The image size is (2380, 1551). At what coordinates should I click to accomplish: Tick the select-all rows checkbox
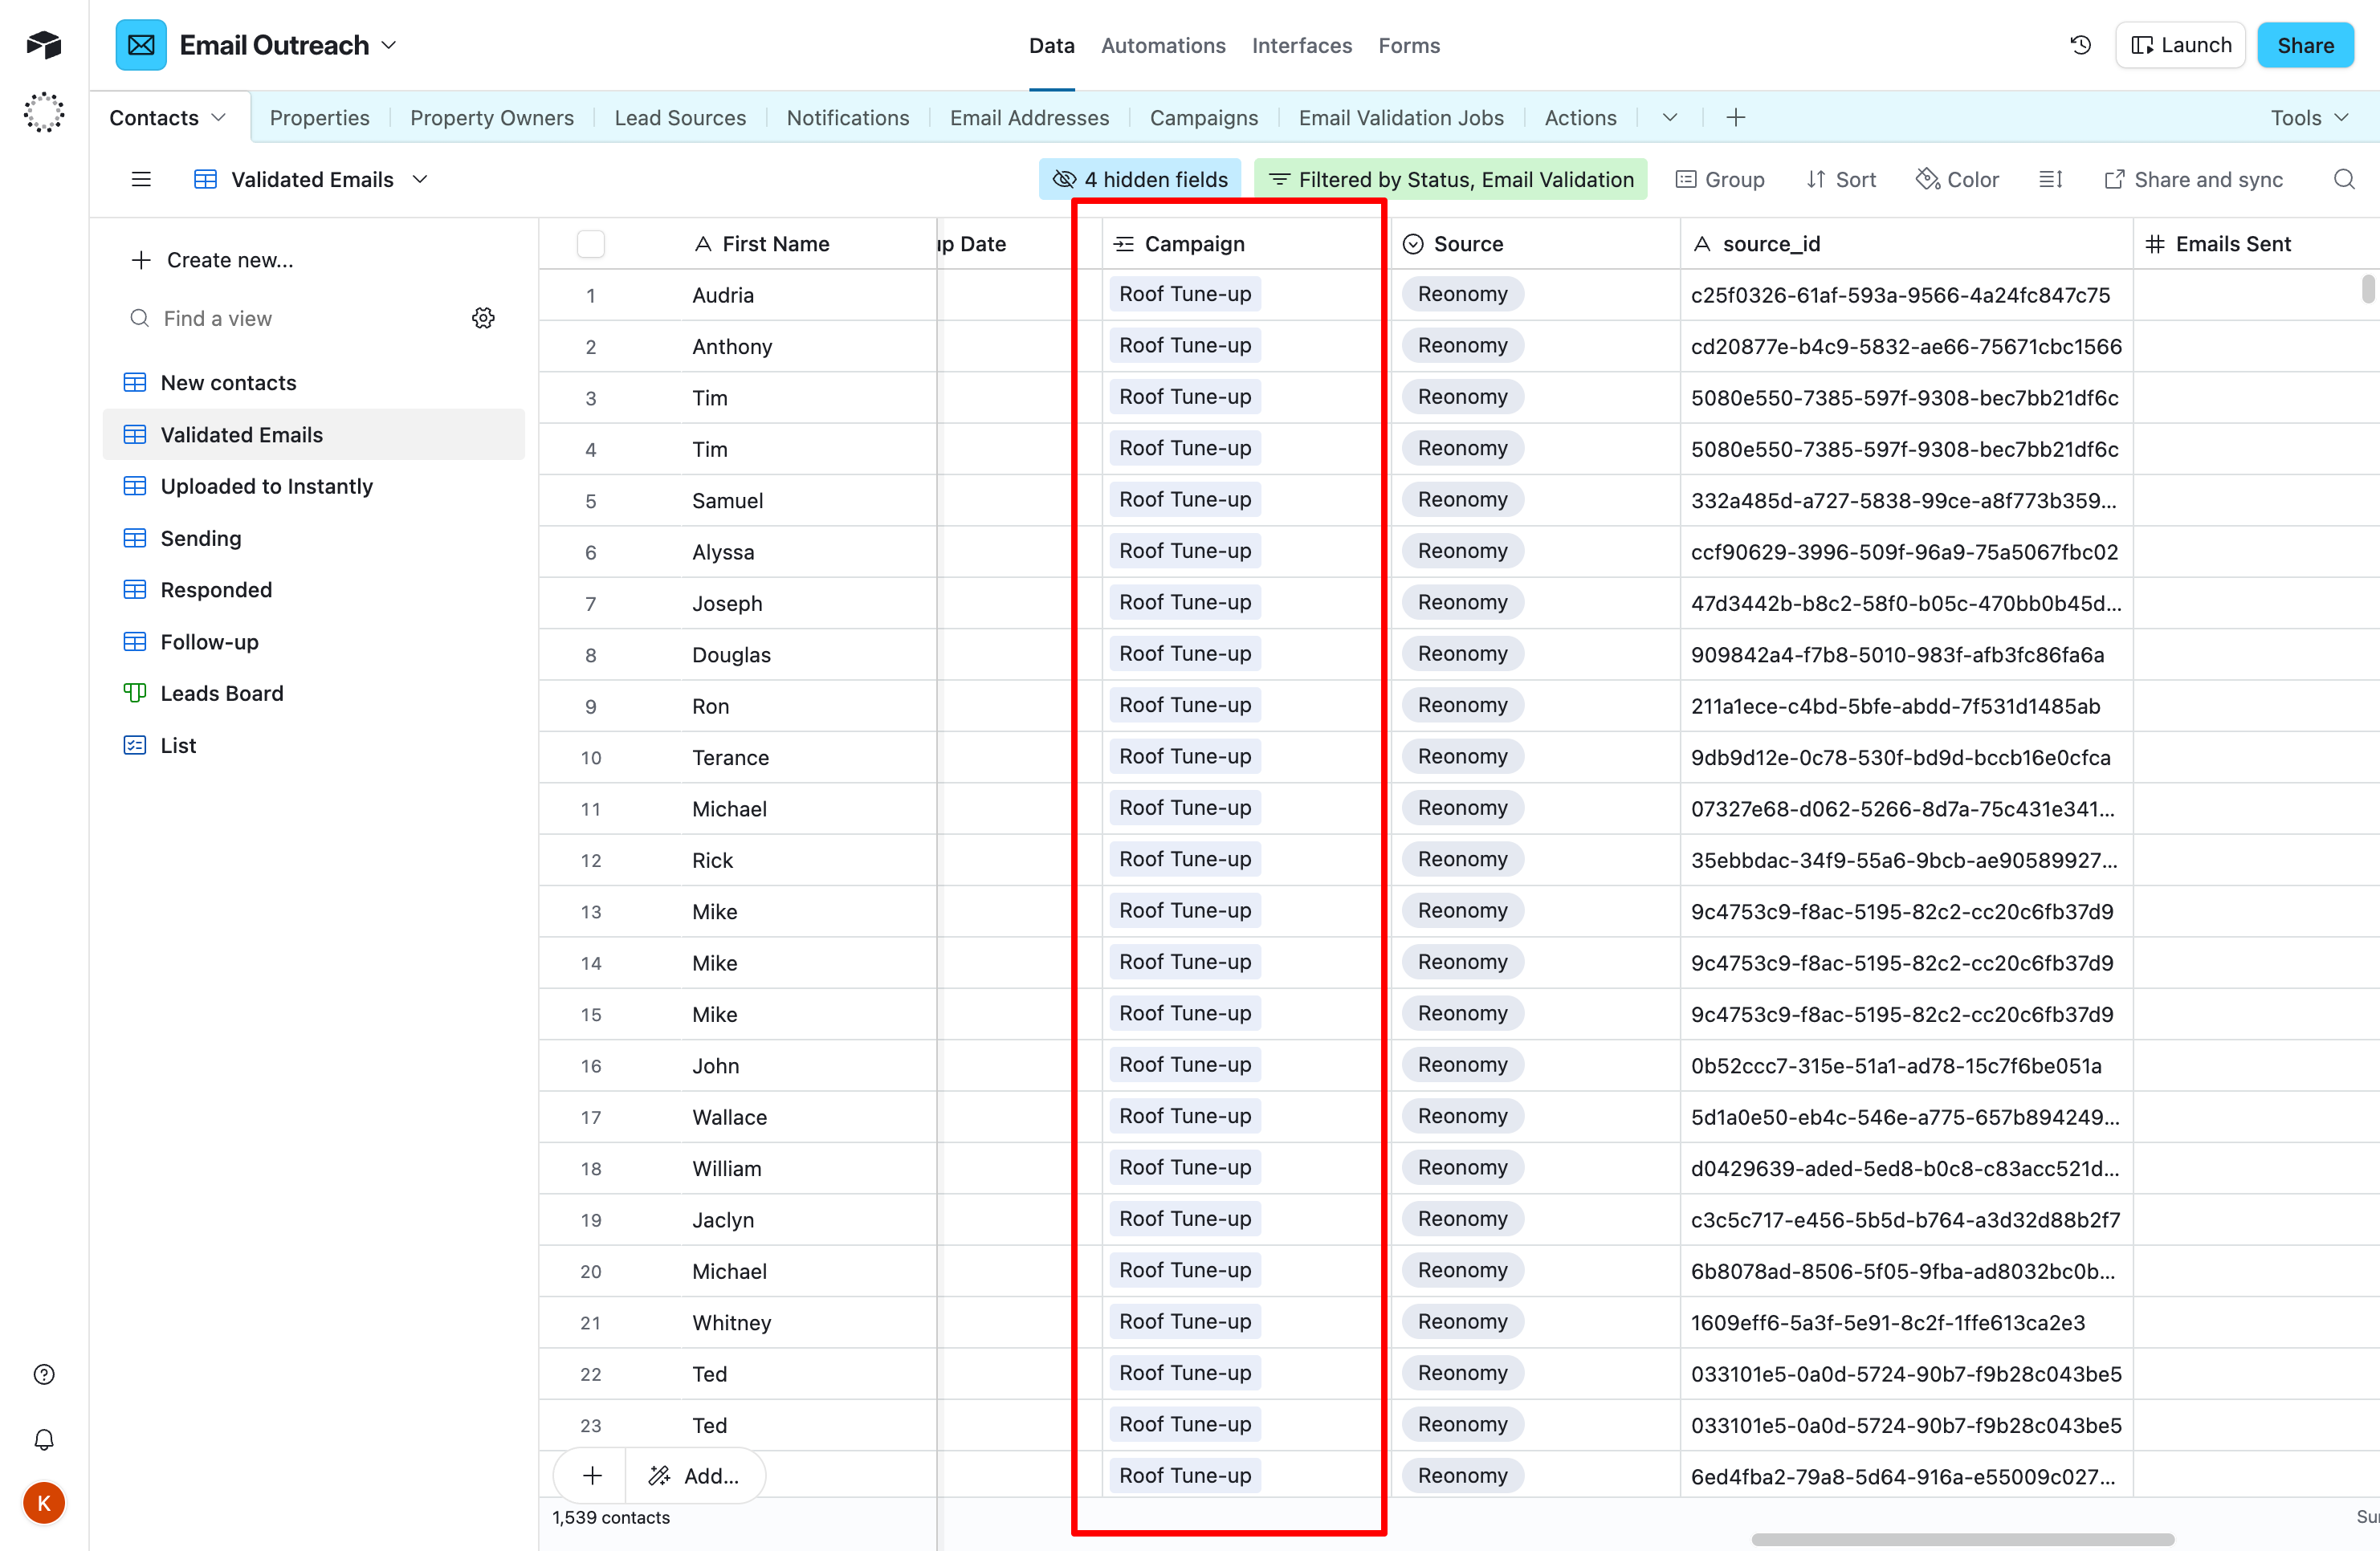[x=590, y=244]
